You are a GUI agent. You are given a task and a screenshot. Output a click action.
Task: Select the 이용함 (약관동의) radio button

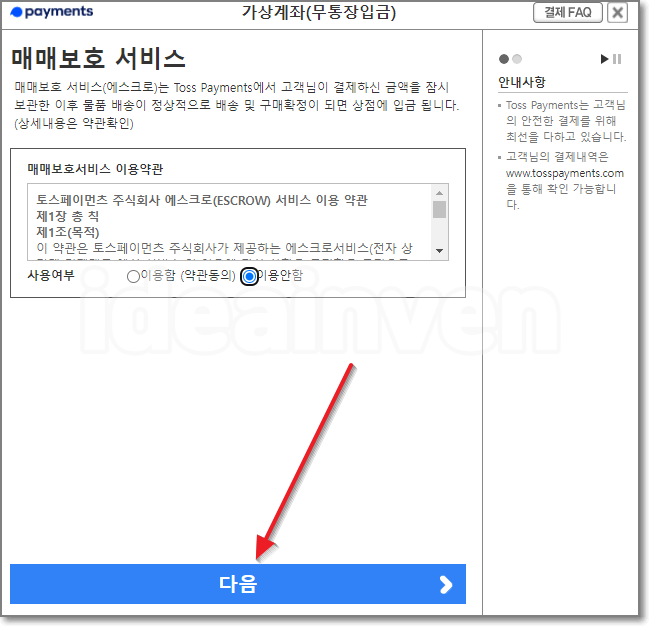[133, 276]
